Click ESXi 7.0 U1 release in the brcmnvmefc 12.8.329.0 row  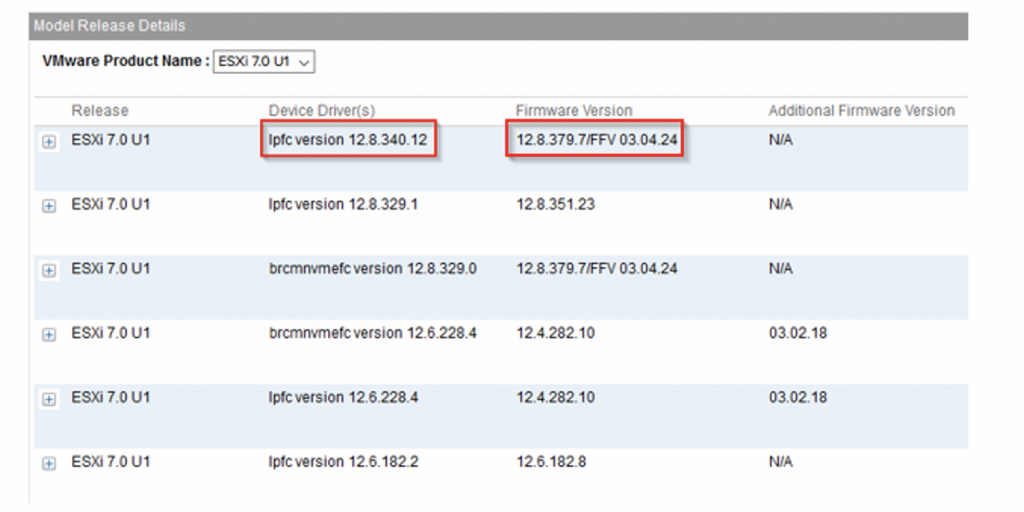[110, 268]
